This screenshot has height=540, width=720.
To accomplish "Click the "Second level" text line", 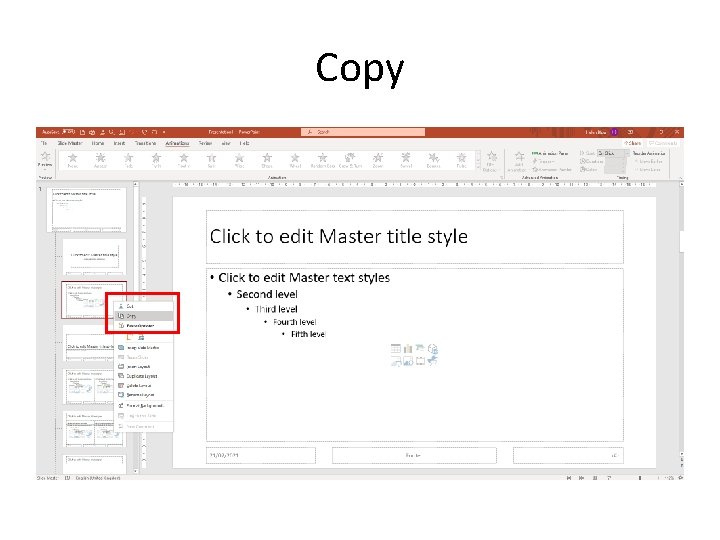I will (x=267, y=294).
